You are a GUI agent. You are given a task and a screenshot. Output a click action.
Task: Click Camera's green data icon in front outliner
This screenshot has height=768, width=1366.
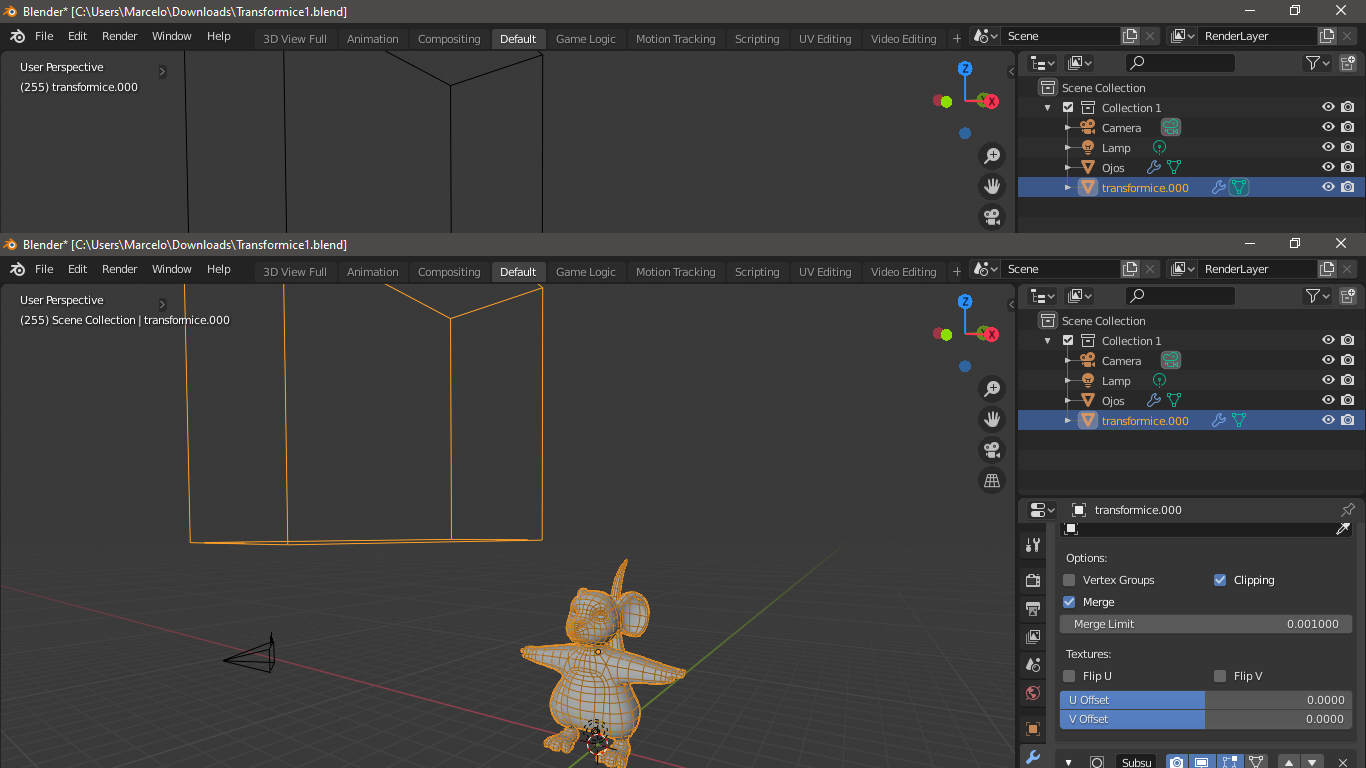tap(1171, 360)
